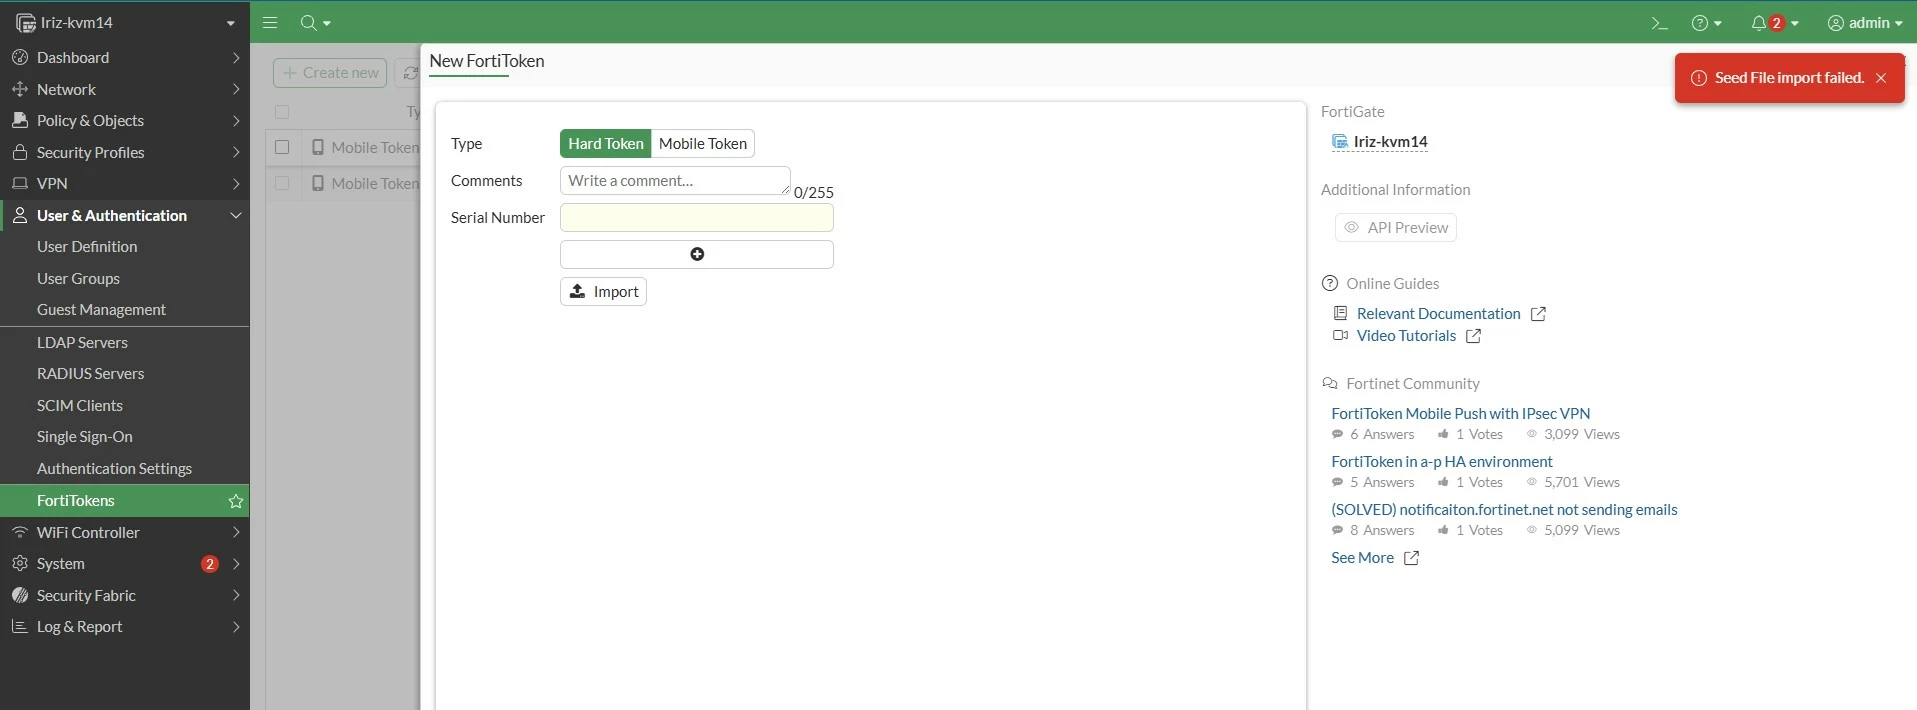
Task: Click the System gear sidebar icon
Action: click(19, 564)
